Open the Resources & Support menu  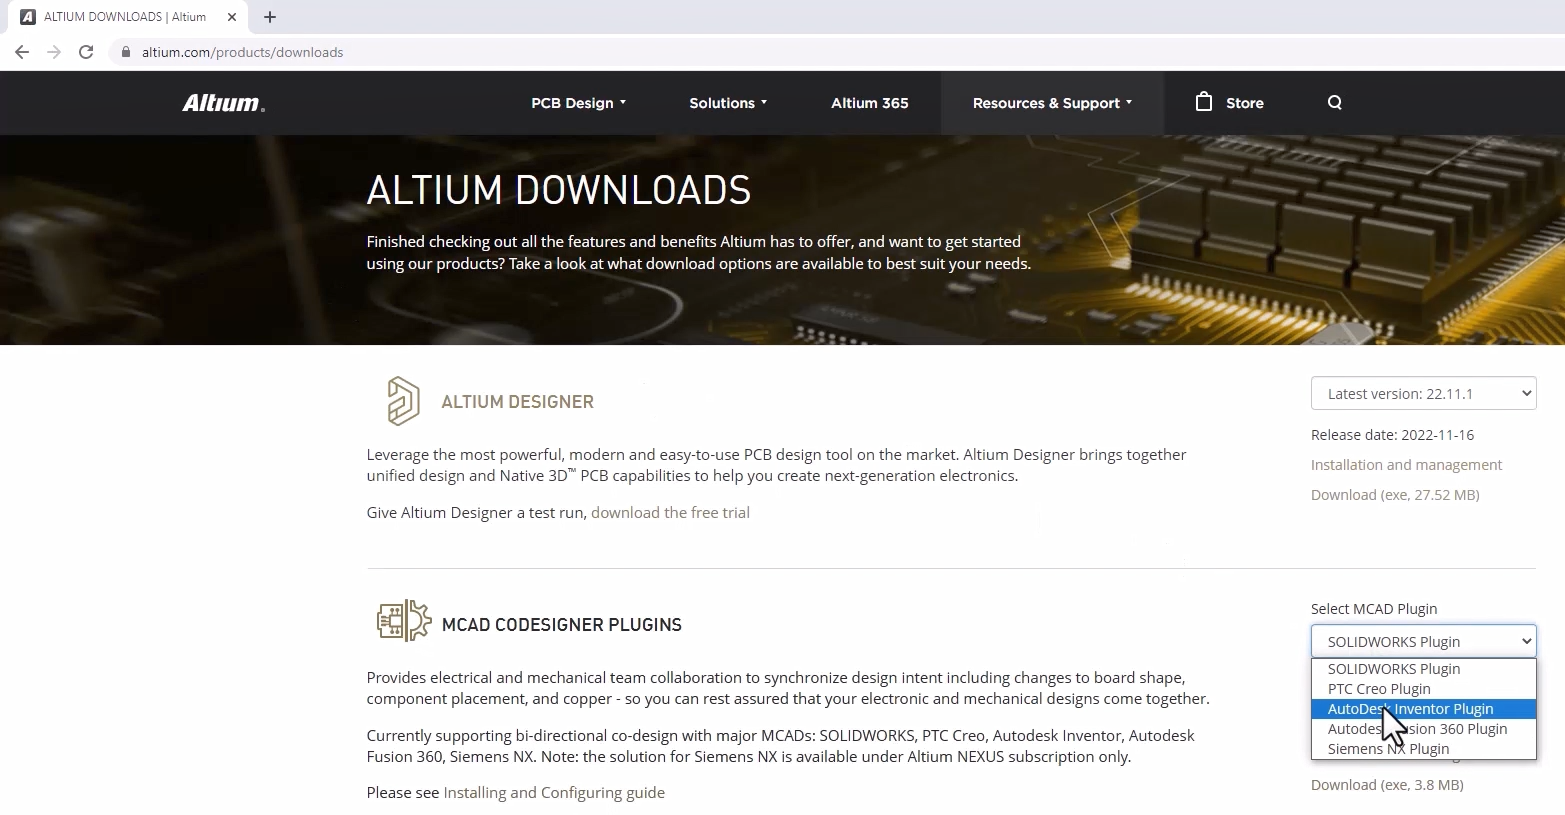coord(1052,103)
